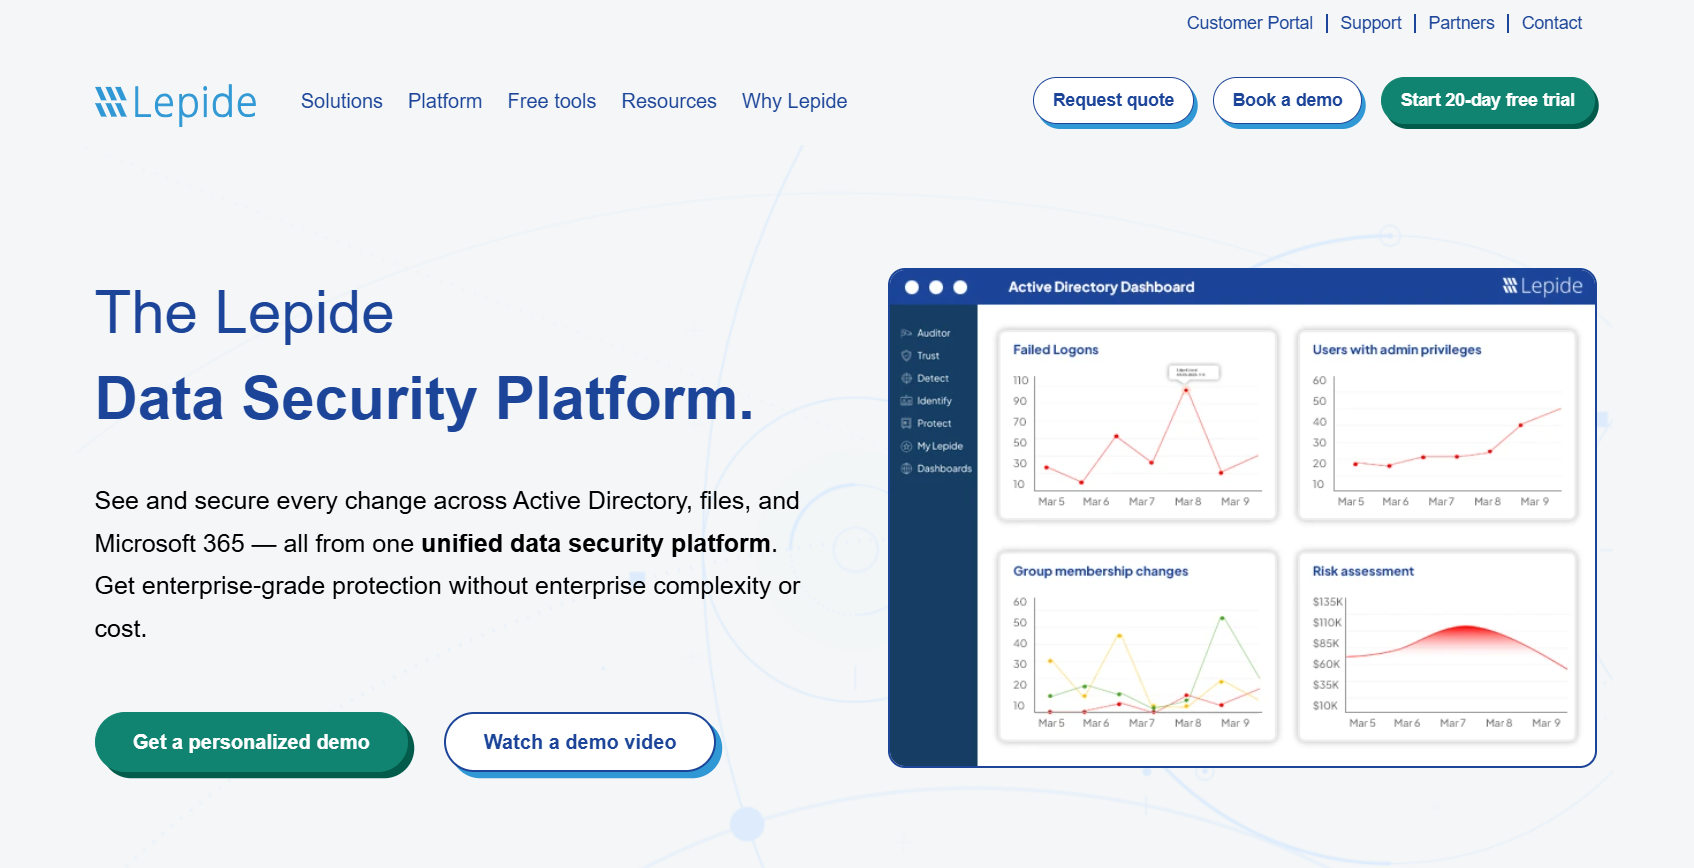The image size is (1694, 868).
Task: Select Why Lepide in the navigation
Action: click(x=794, y=101)
